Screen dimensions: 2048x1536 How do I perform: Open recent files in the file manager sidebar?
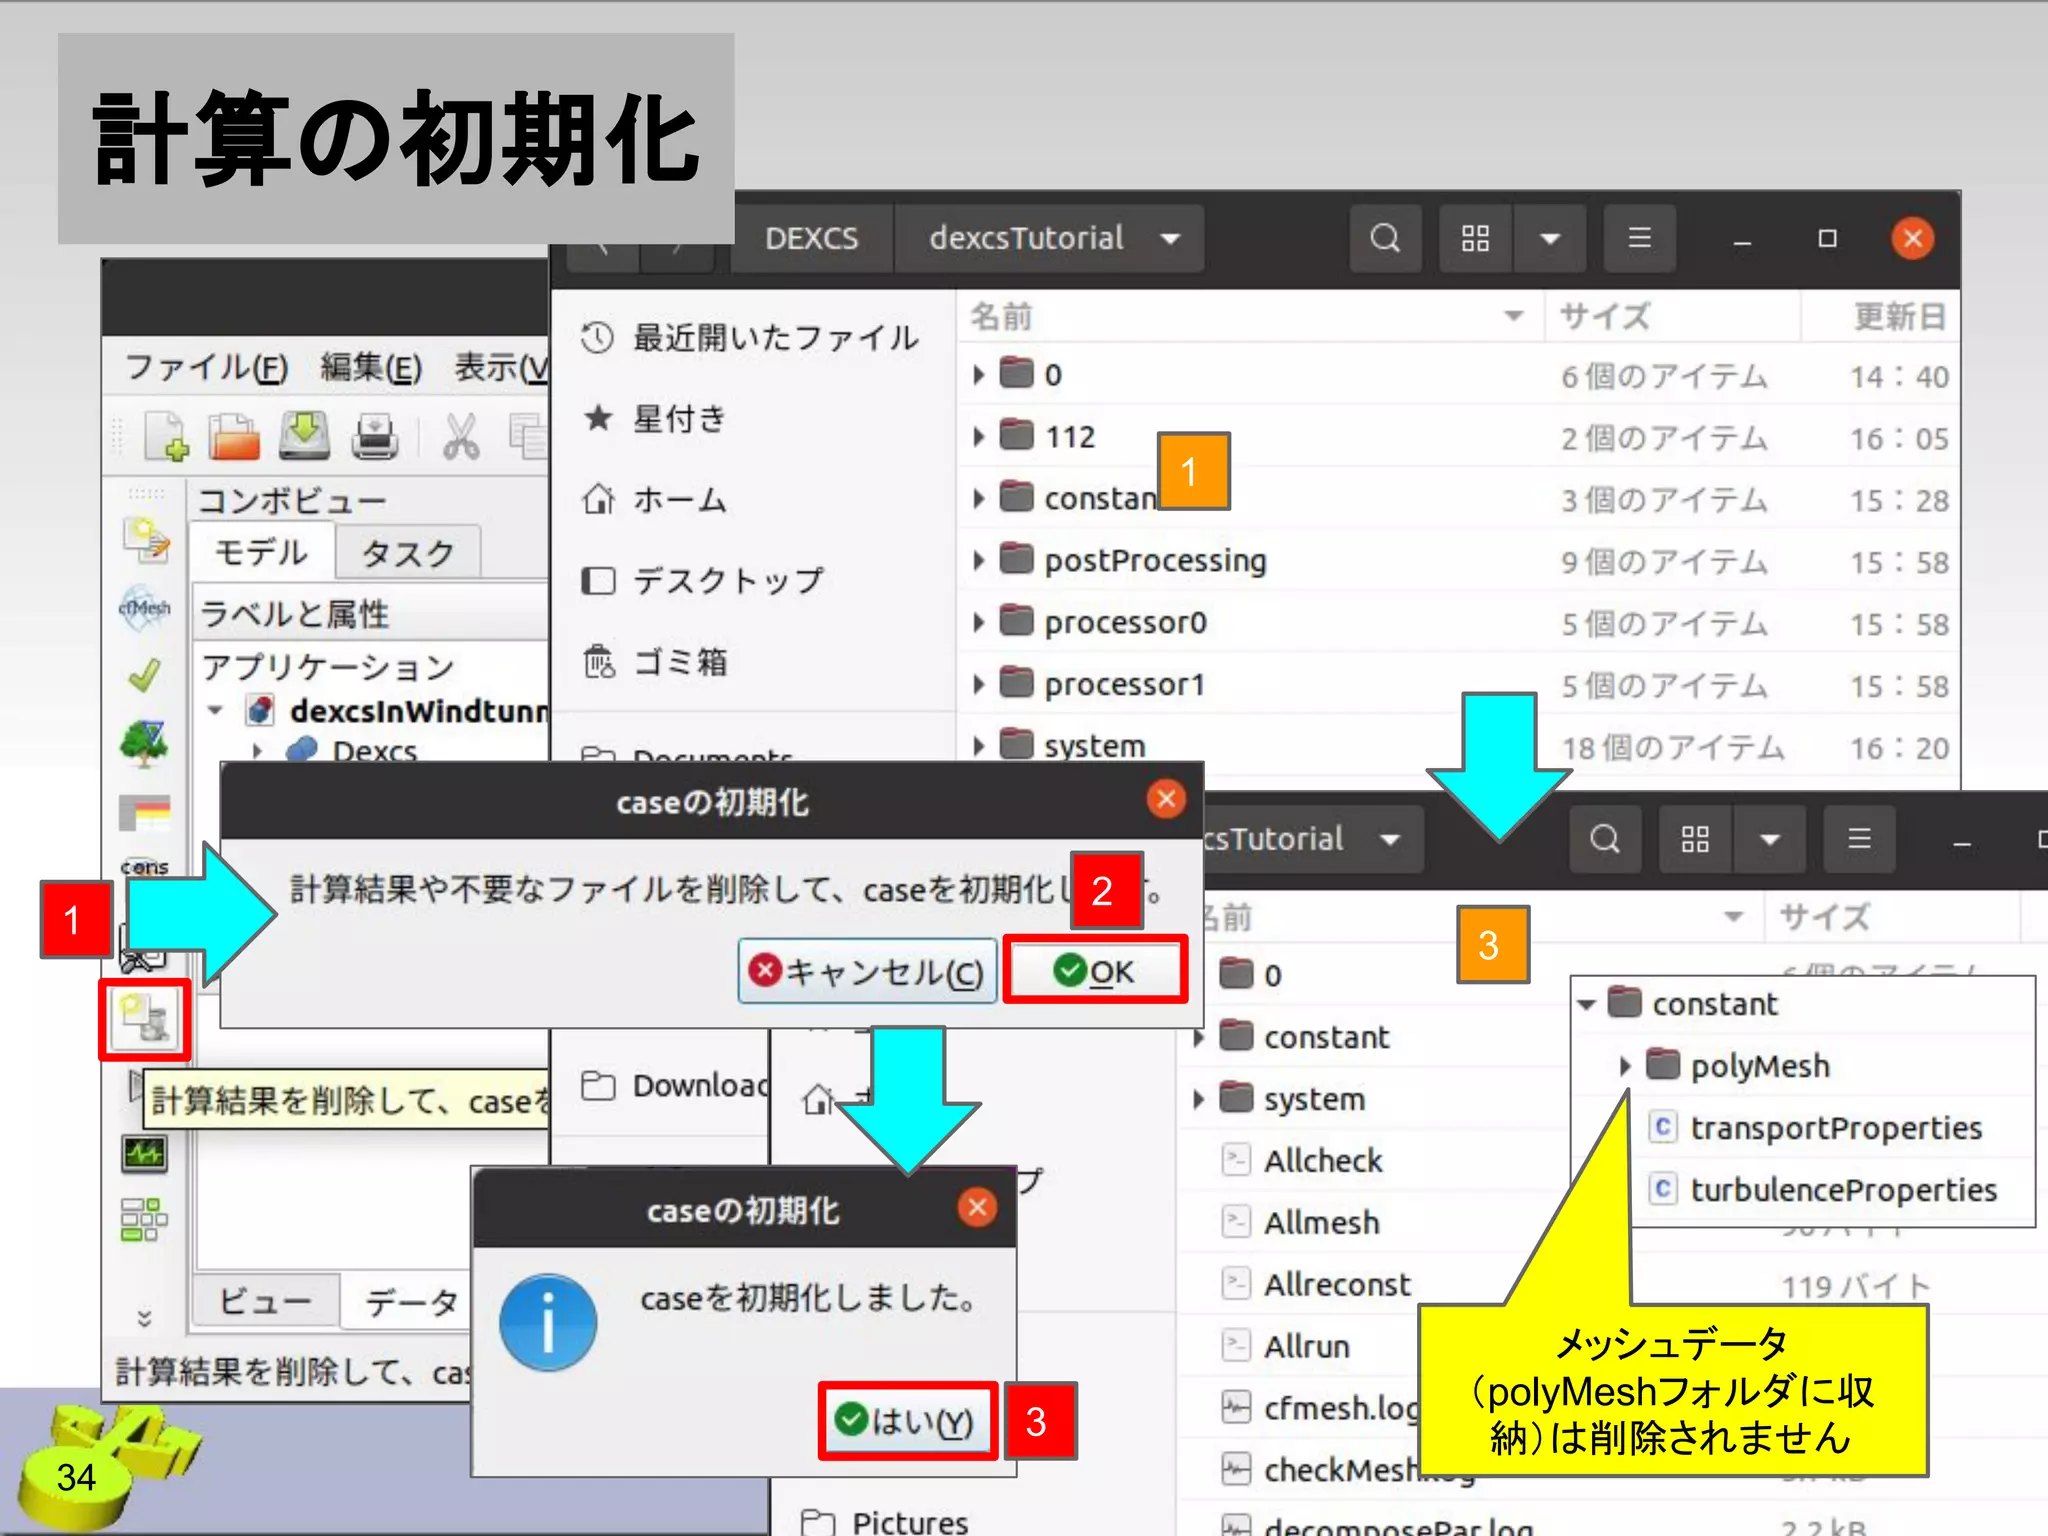click(751, 338)
